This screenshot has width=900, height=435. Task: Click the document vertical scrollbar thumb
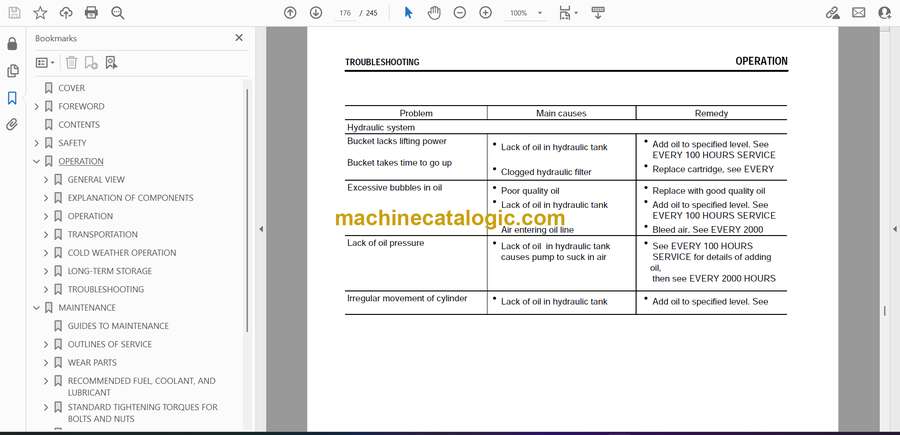(x=884, y=310)
